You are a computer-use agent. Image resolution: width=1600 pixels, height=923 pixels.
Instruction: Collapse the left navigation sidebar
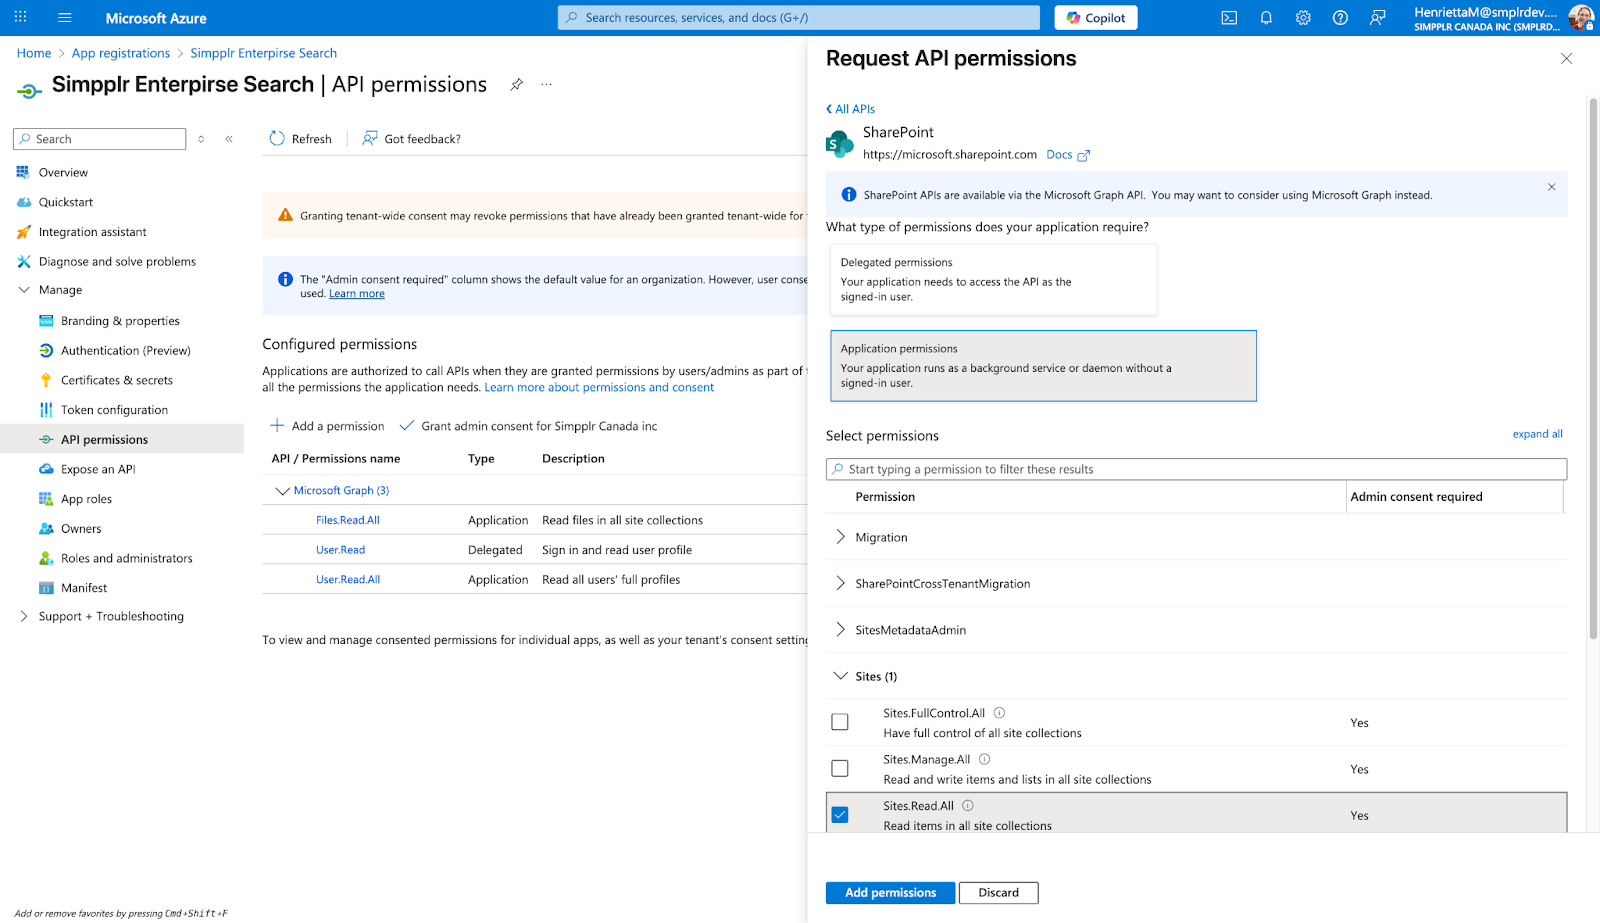click(x=229, y=139)
